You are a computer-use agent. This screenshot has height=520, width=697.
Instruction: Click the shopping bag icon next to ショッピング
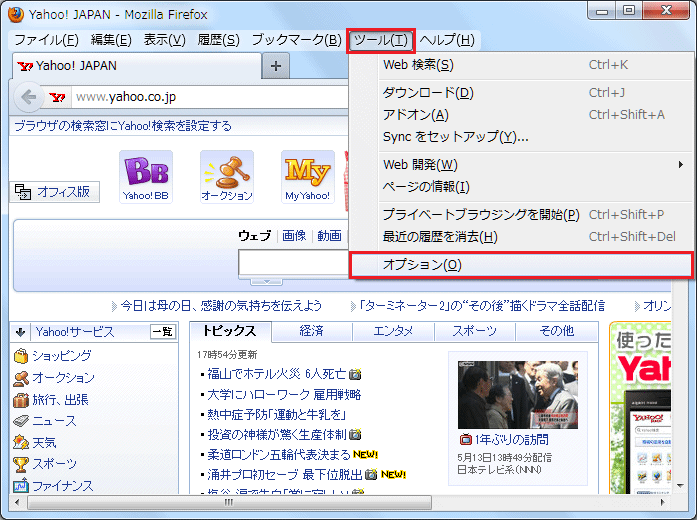point(21,356)
